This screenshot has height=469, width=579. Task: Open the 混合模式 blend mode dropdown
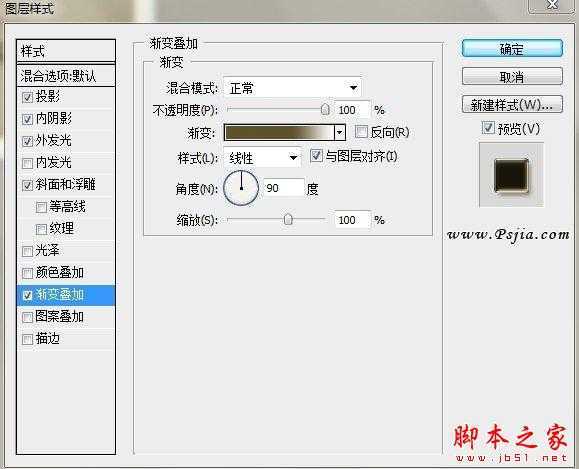click(x=292, y=88)
